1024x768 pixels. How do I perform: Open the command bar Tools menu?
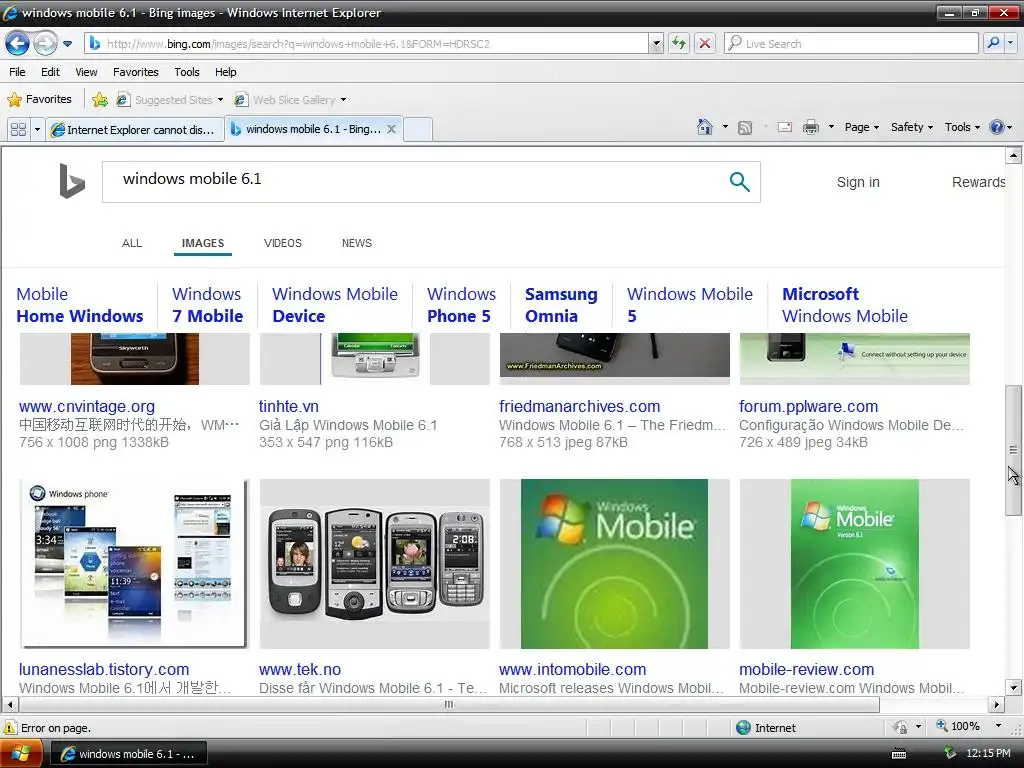[962, 127]
